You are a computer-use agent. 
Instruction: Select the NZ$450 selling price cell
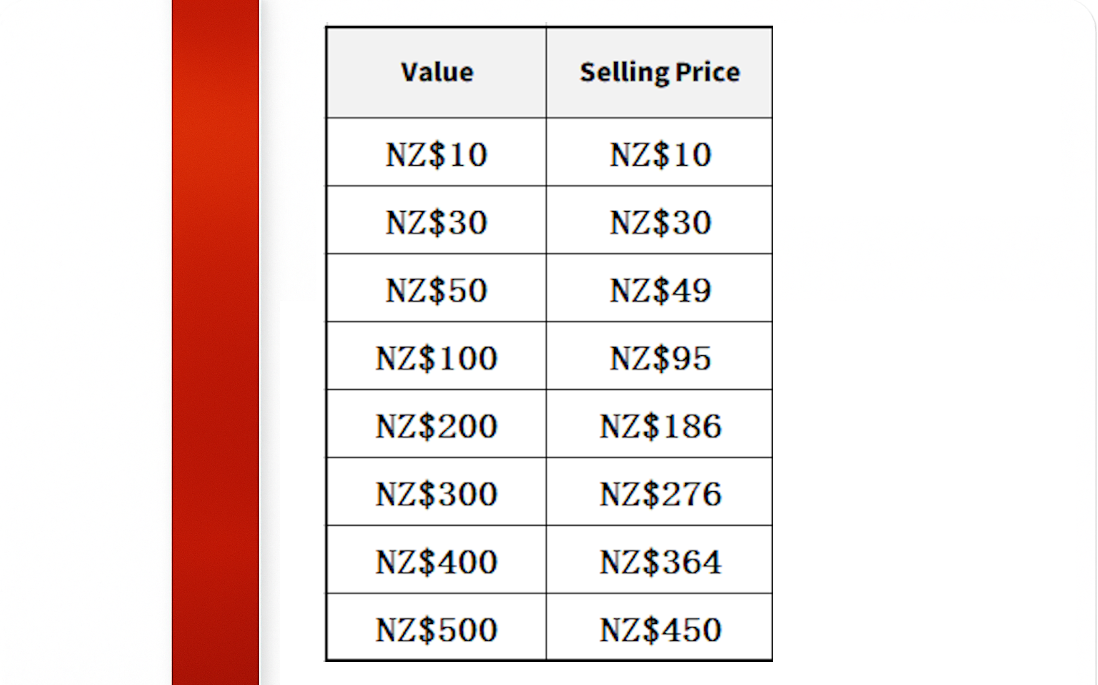pos(660,629)
